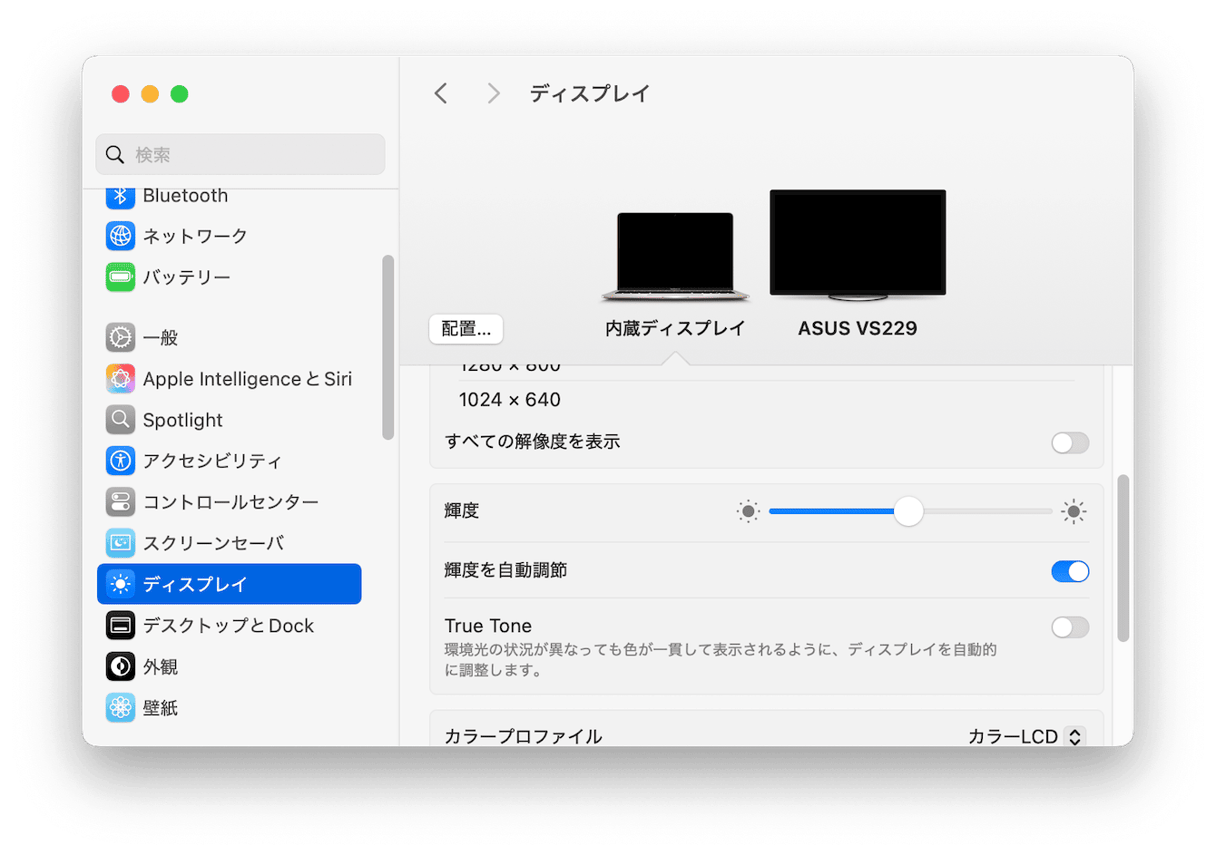Adjust the 輝度 brightness slider

pyautogui.click(x=908, y=511)
